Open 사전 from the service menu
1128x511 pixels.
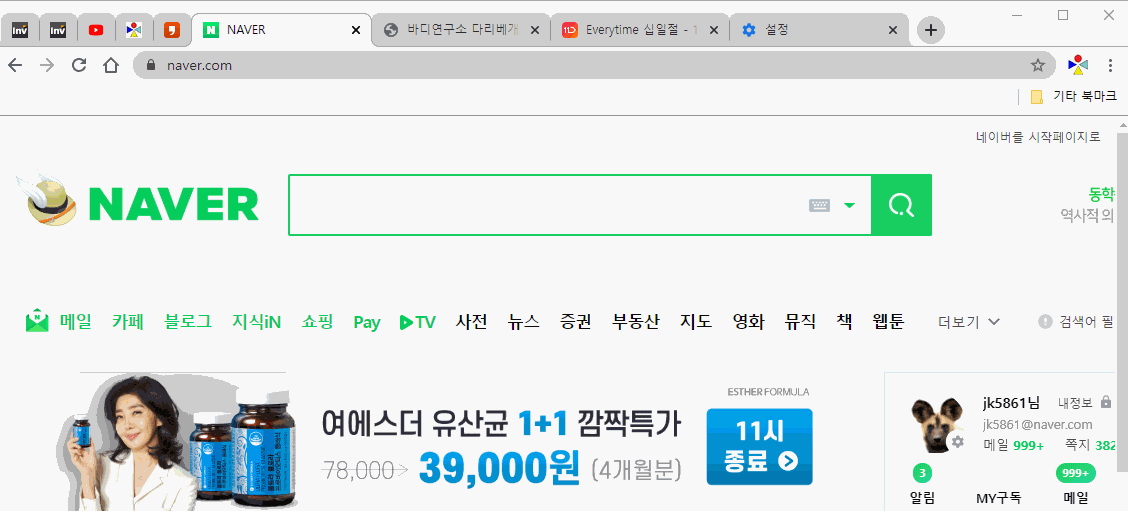point(472,322)
